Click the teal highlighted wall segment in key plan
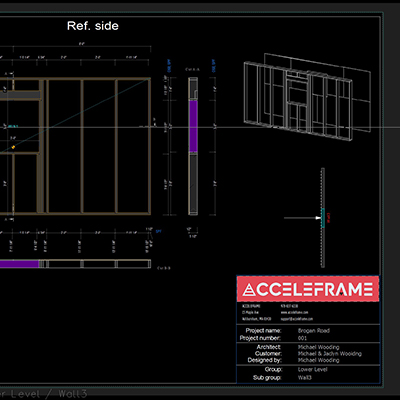 tap(323, 218)
